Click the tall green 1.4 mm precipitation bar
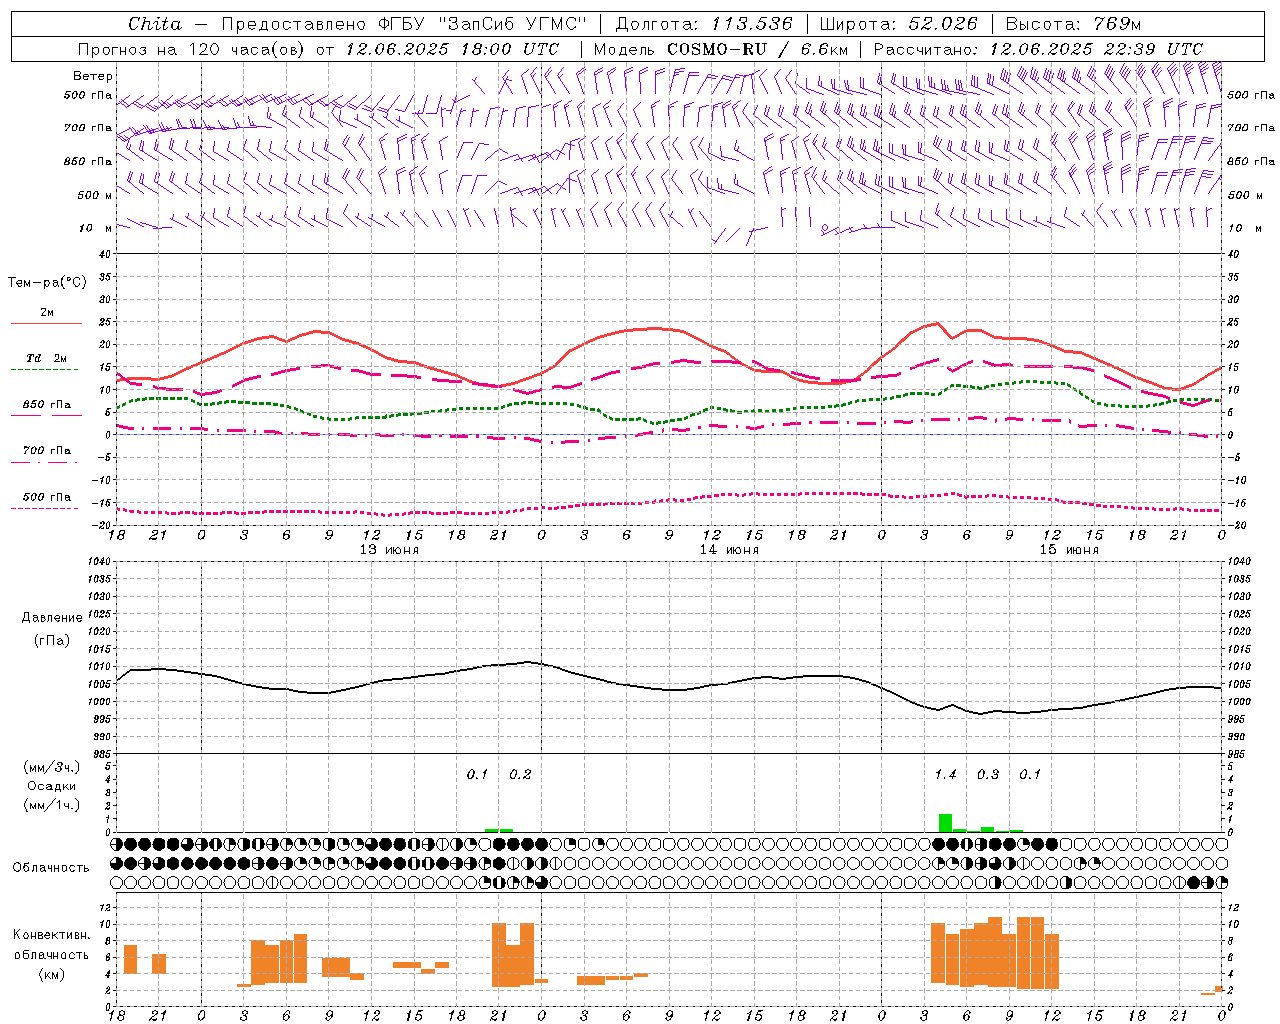 coord(945,823)
